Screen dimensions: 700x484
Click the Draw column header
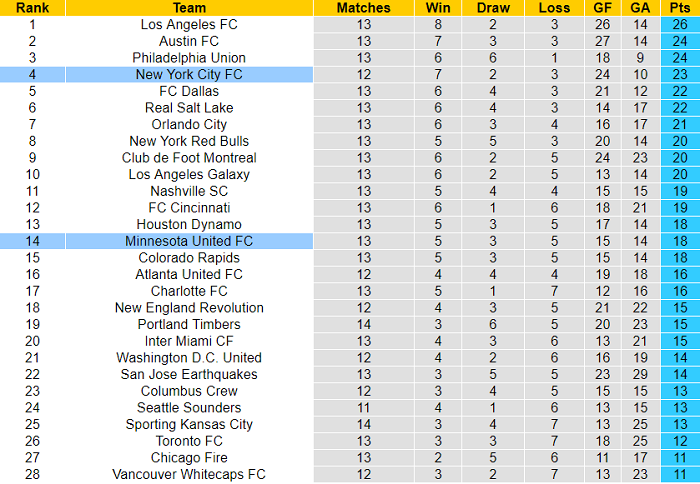point(493,8)
